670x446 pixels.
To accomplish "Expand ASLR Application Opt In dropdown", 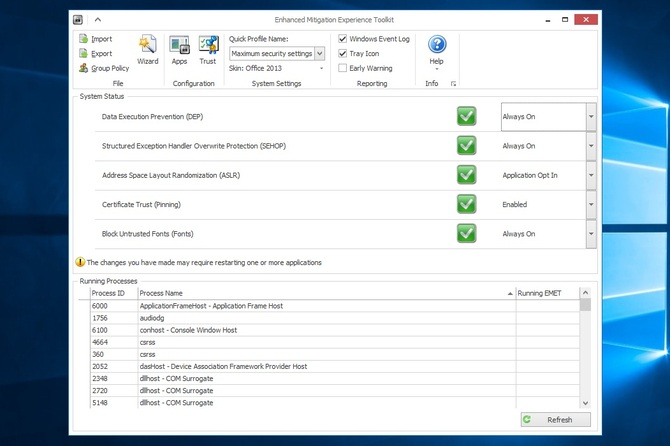I will coord(591,175).
